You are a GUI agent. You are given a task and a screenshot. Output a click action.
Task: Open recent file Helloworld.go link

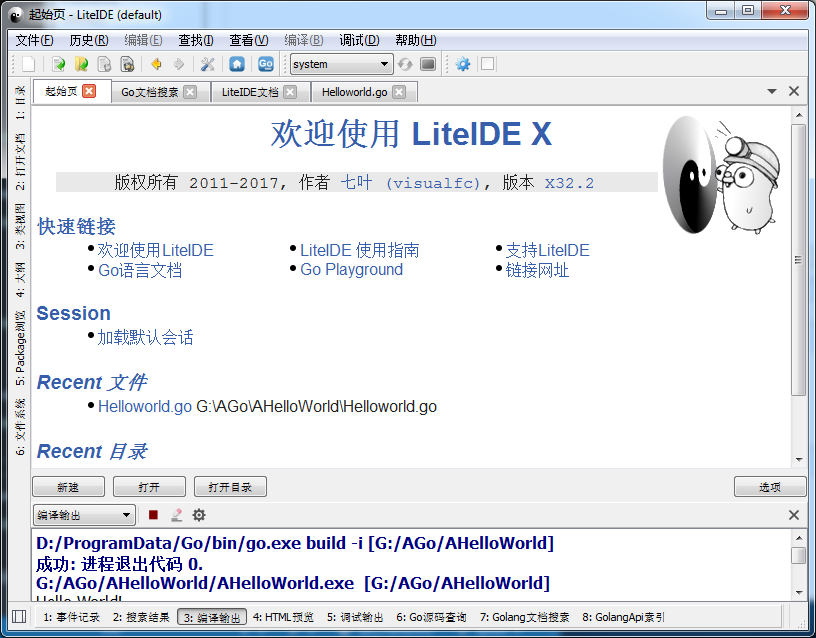[x=145, y=406]
